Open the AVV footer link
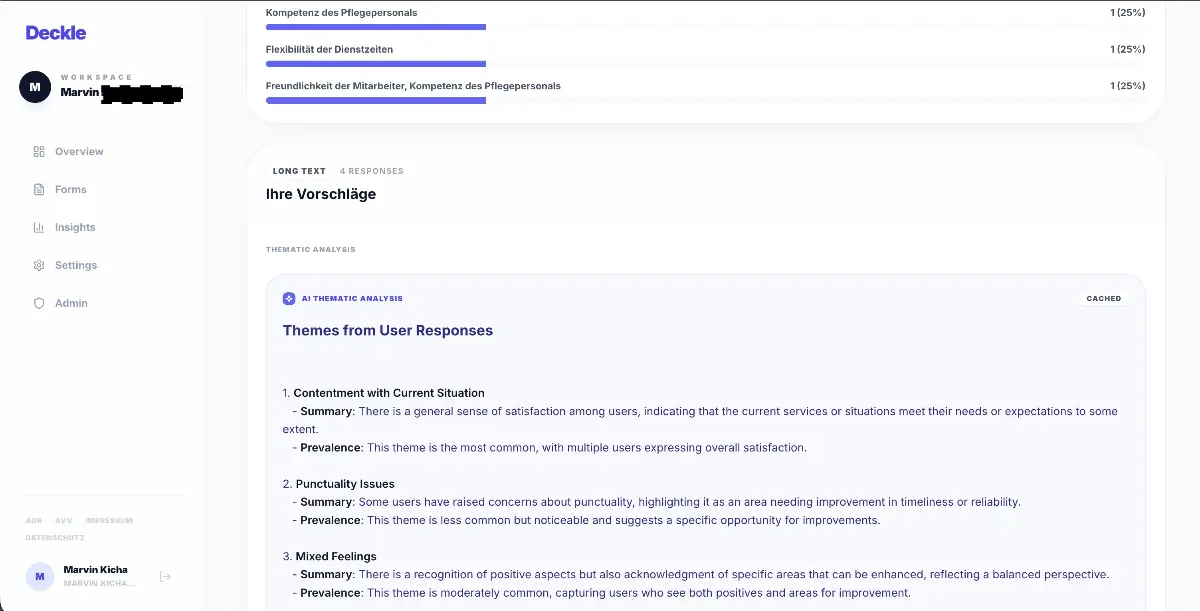 (64, 521)
